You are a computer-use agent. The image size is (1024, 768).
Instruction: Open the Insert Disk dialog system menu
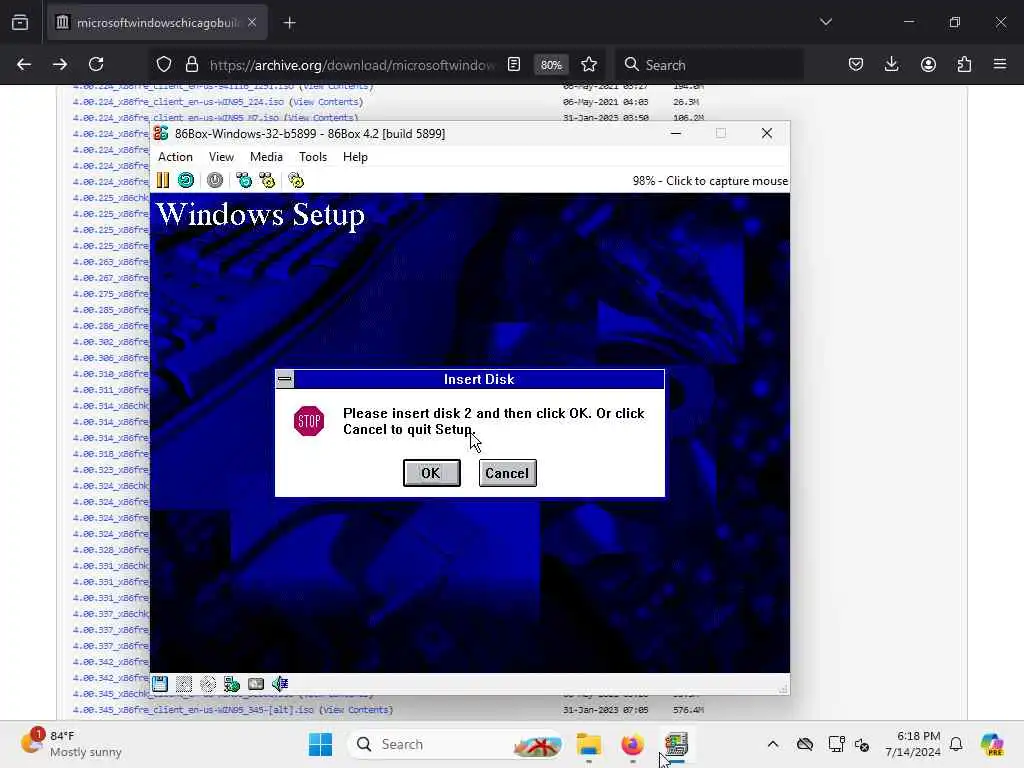pyautogui.click(x=285, y=379)
